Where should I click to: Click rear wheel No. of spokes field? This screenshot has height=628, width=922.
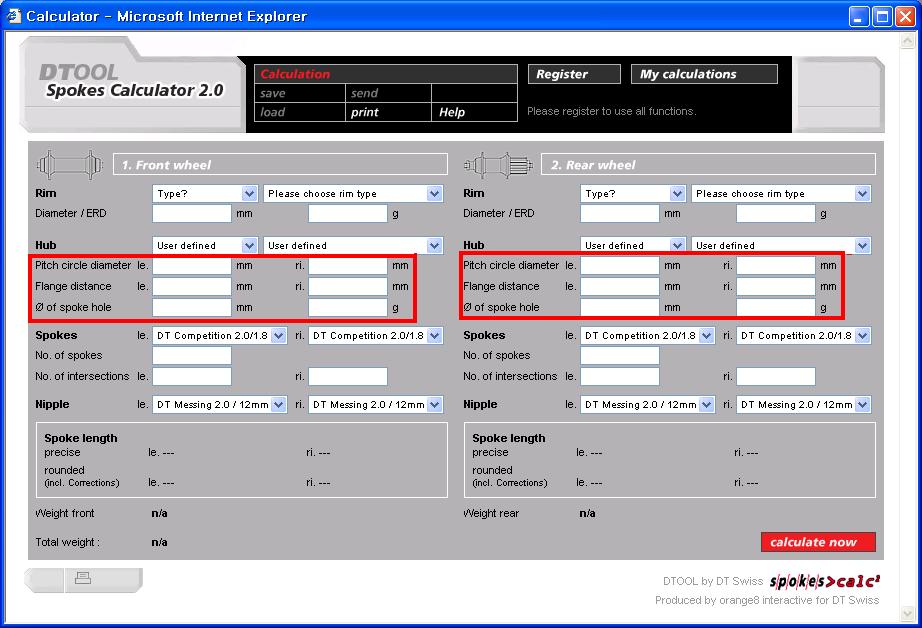tap(620, 355)
